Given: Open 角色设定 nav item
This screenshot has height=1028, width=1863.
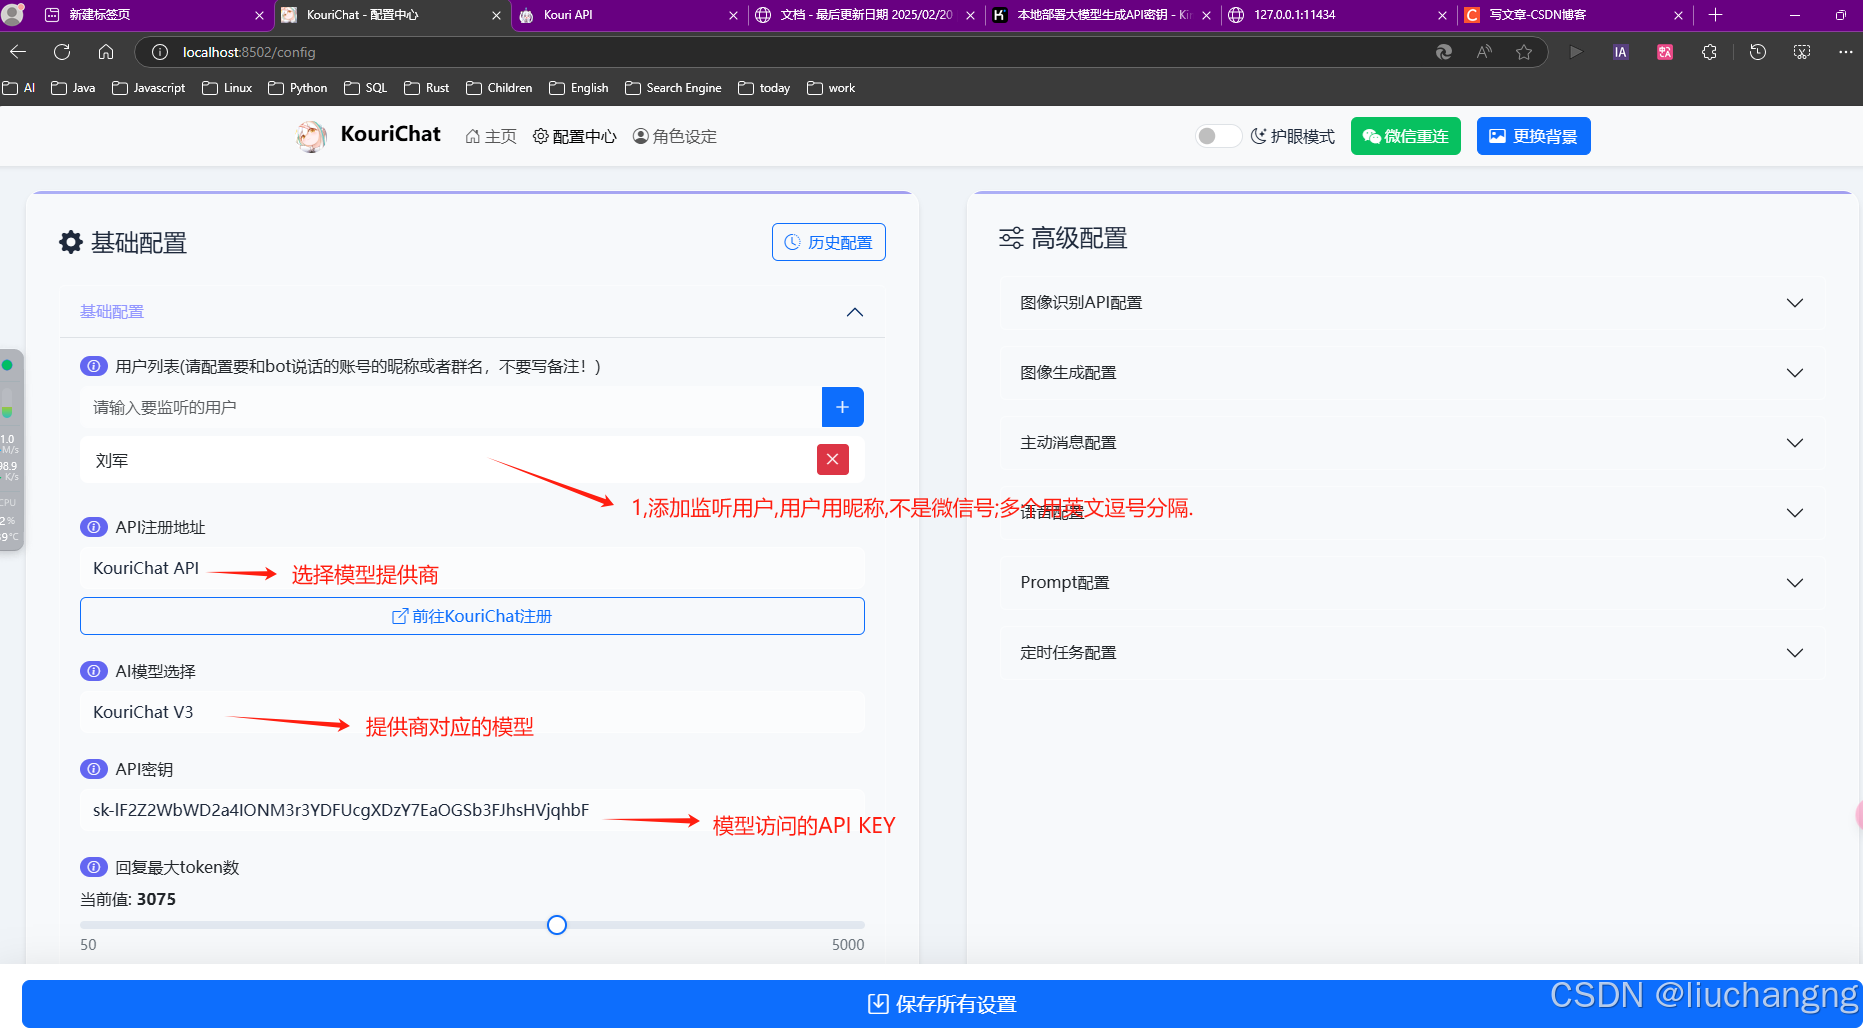Looking at the screenshot, I should (675, 136).
